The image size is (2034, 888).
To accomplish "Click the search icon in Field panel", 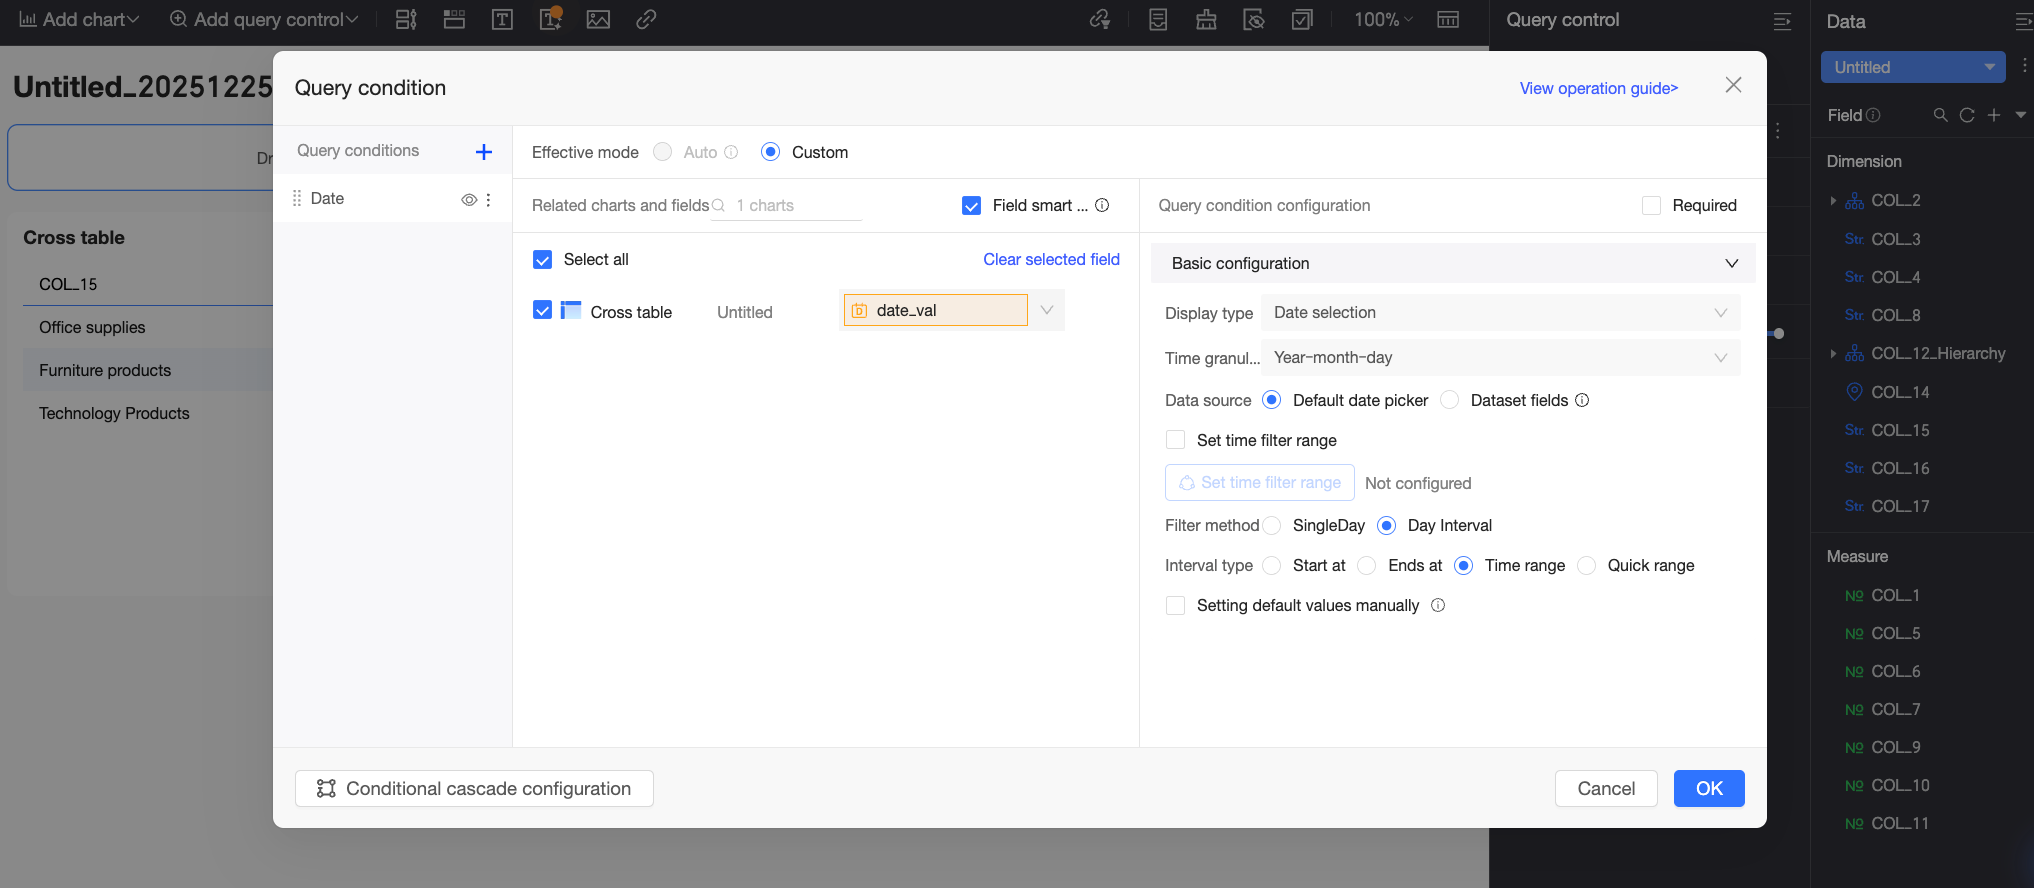I will pyautogui.click(x=1940, y=115).
